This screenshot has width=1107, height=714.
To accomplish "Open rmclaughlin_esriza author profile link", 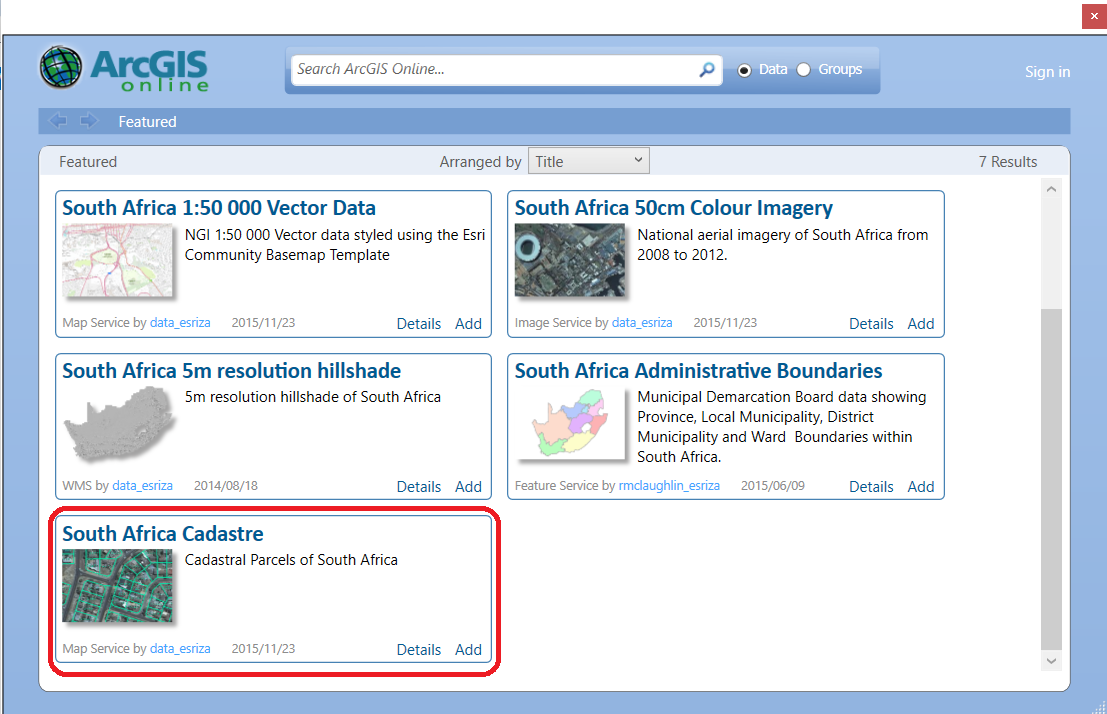I will (x=668, y=486).
